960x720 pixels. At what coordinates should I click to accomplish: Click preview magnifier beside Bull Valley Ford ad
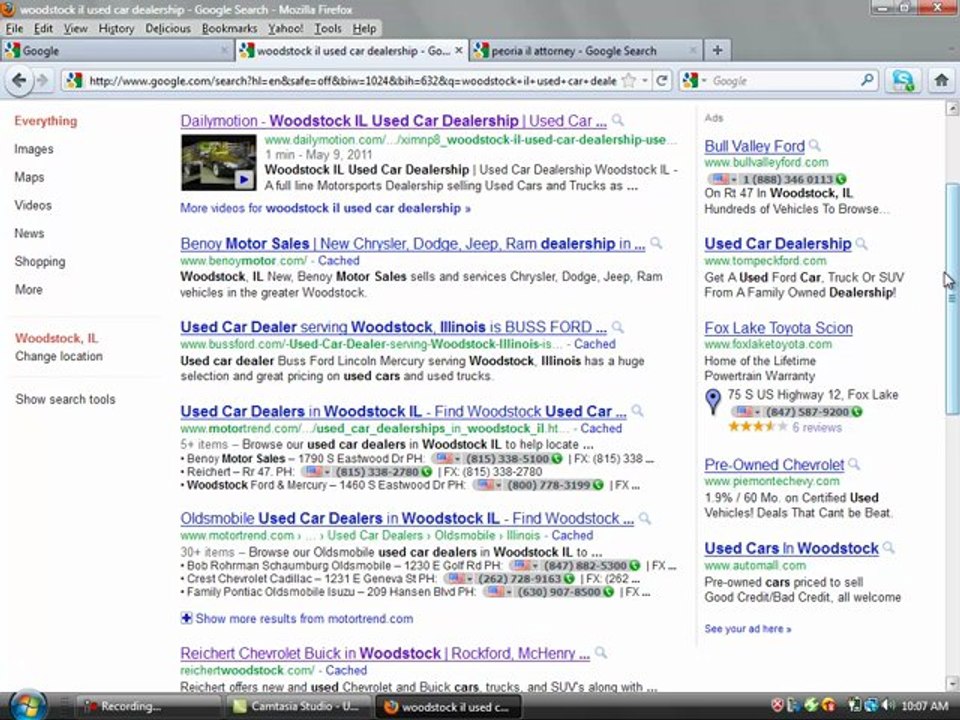click(x=814, y=146)
